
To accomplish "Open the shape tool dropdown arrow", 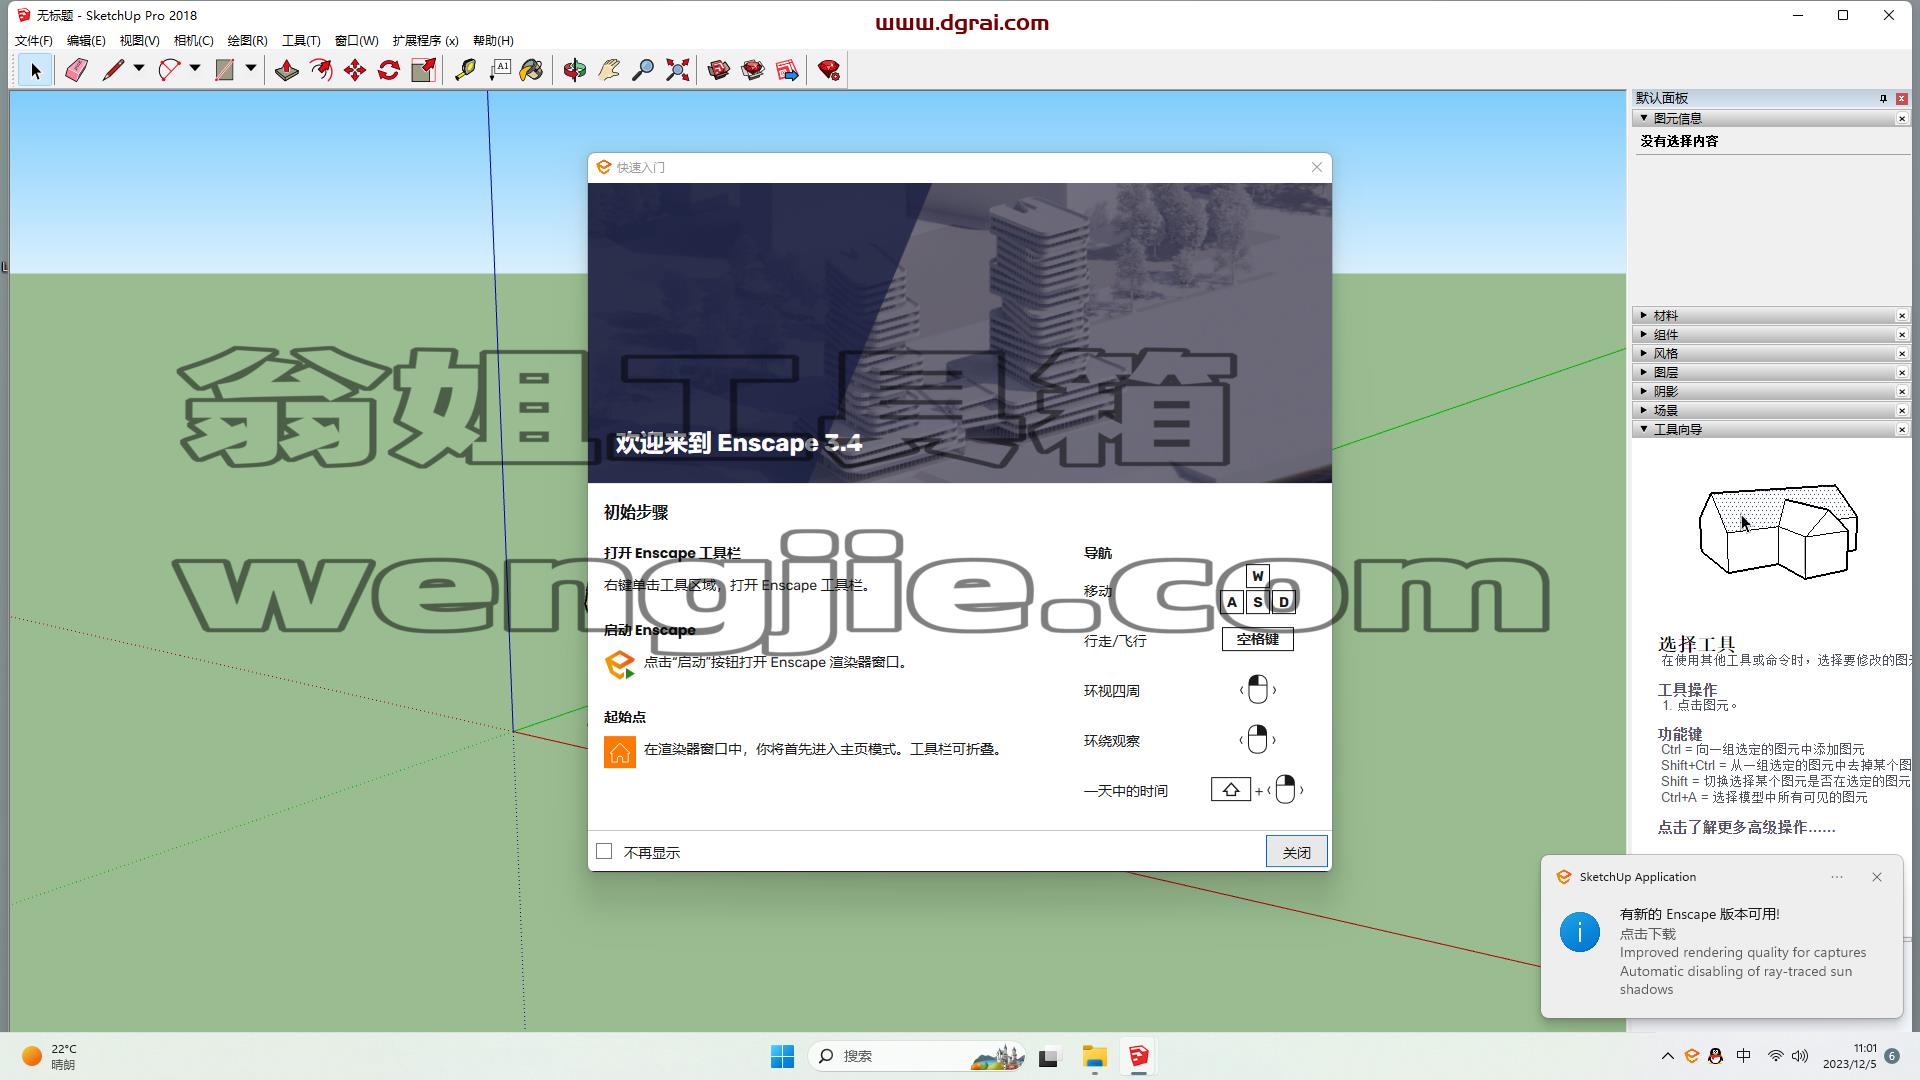I will click(251, 69).
